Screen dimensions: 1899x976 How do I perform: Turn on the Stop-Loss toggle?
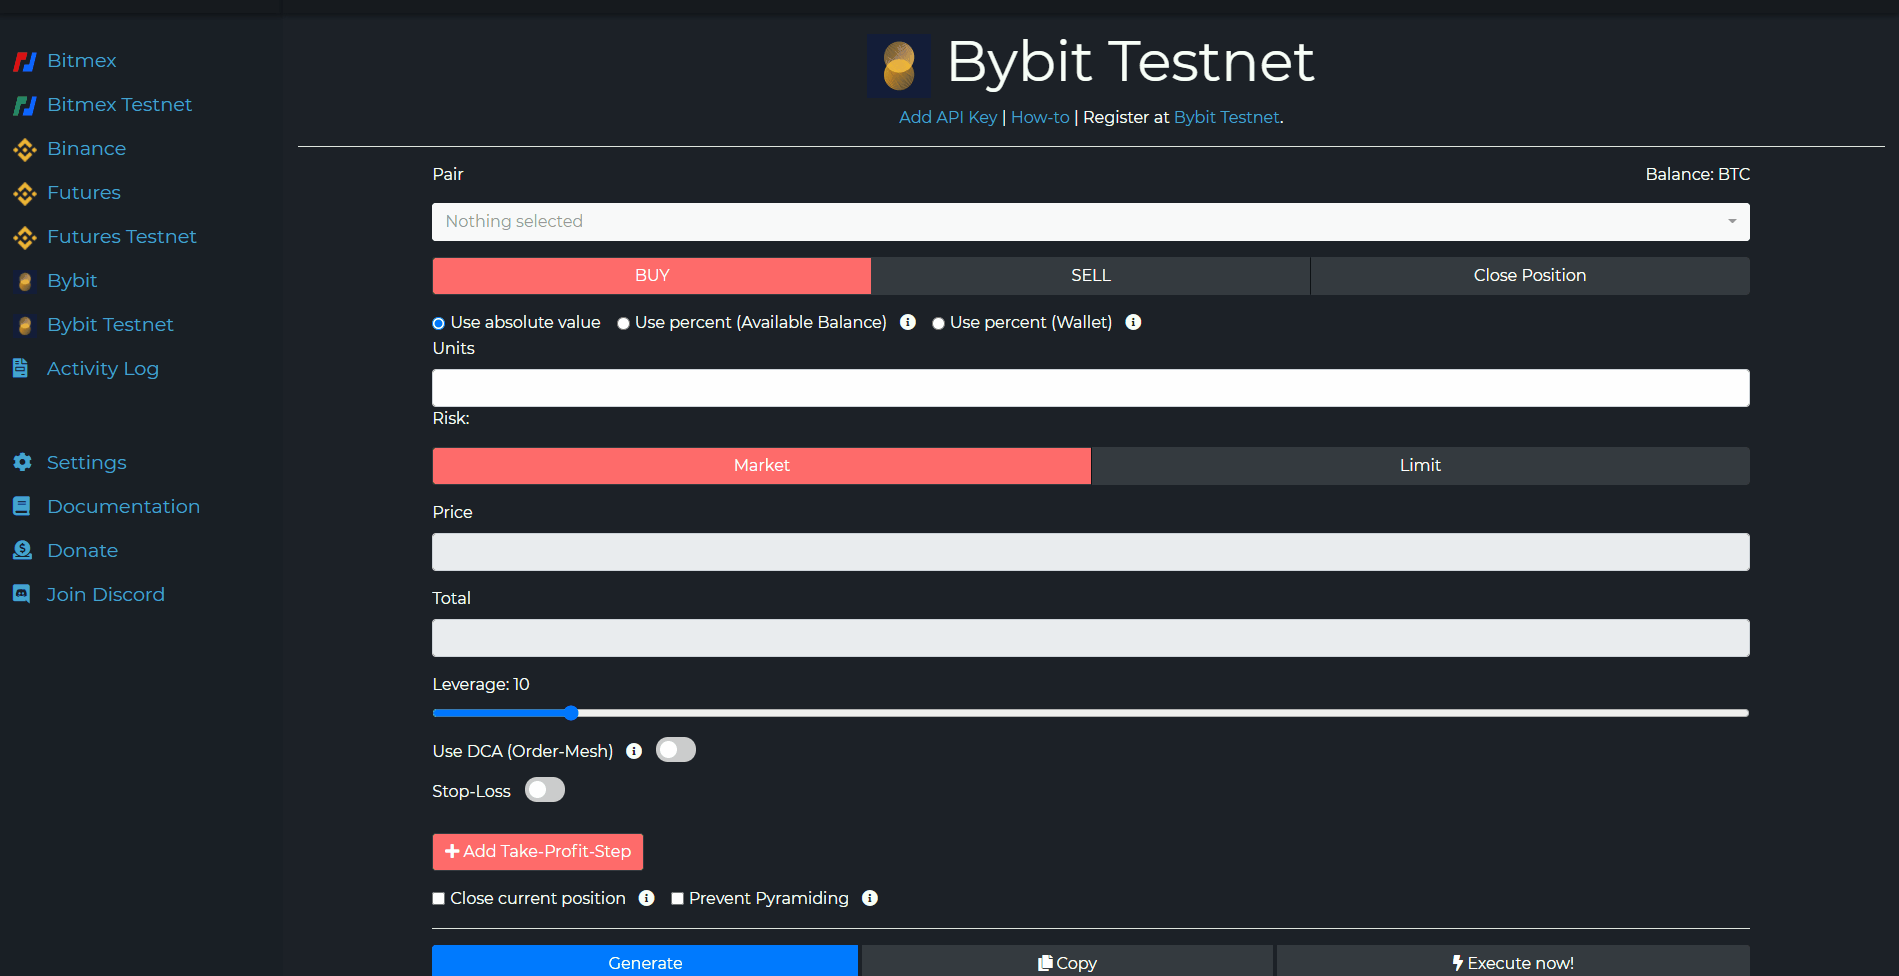coord(545,790)
